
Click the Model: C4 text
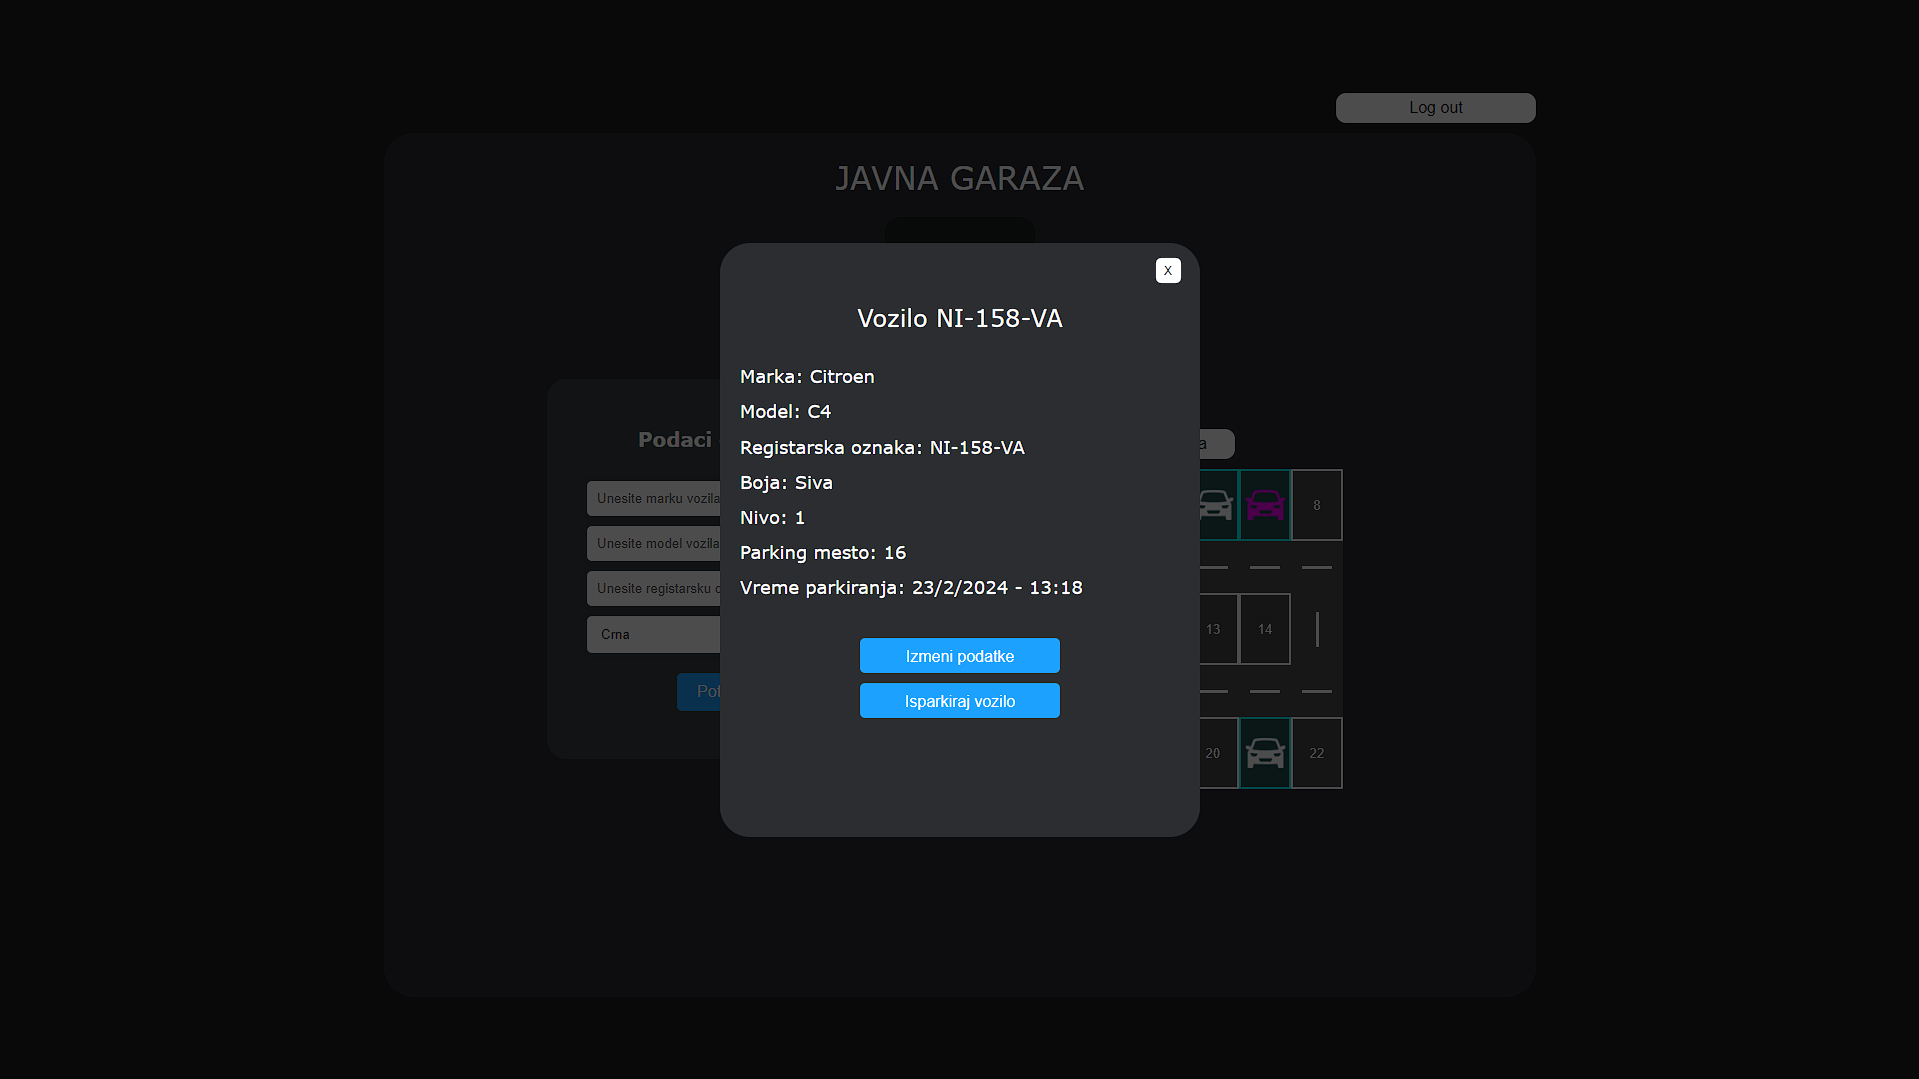785,412
